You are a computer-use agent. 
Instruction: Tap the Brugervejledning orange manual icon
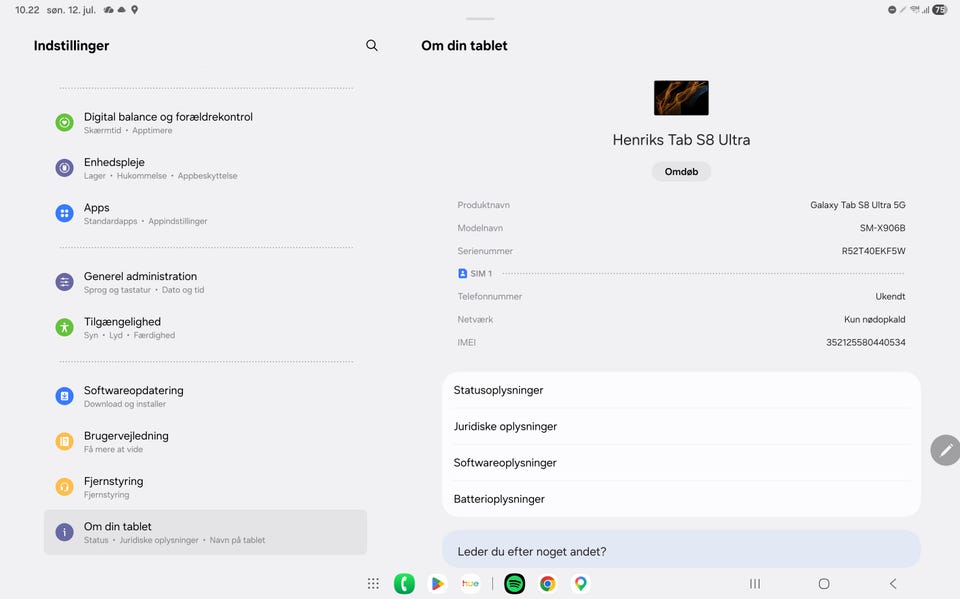point(64,441)
